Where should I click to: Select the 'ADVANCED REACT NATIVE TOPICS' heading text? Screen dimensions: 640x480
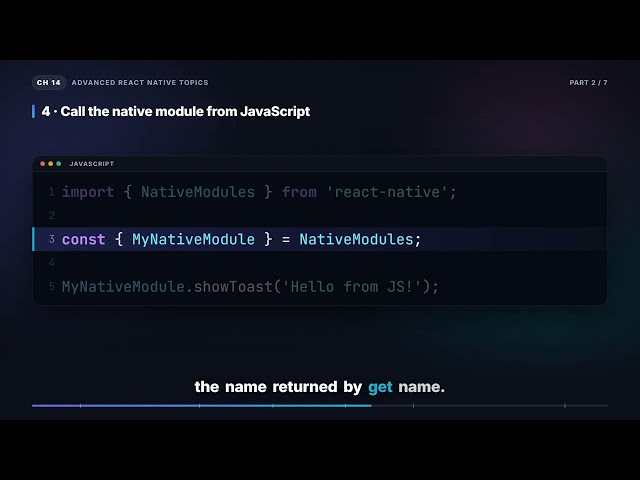(x=140, y=82)
